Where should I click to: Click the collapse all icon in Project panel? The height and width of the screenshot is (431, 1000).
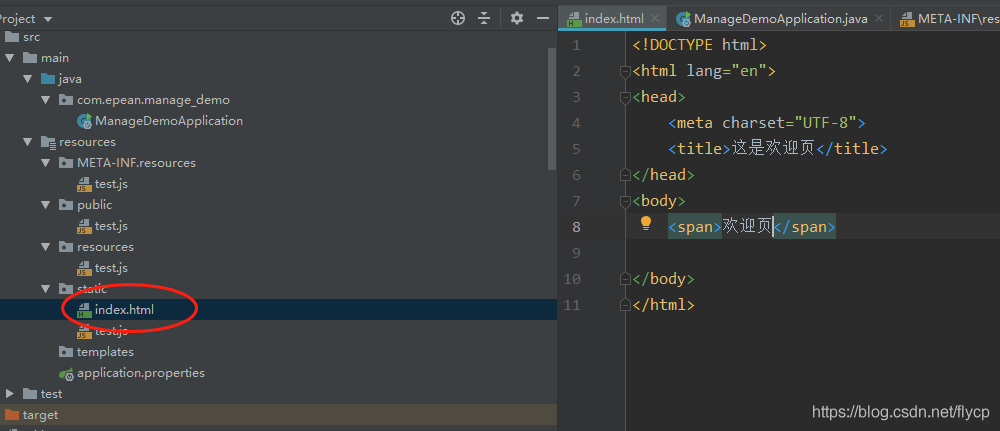point(484,18)
